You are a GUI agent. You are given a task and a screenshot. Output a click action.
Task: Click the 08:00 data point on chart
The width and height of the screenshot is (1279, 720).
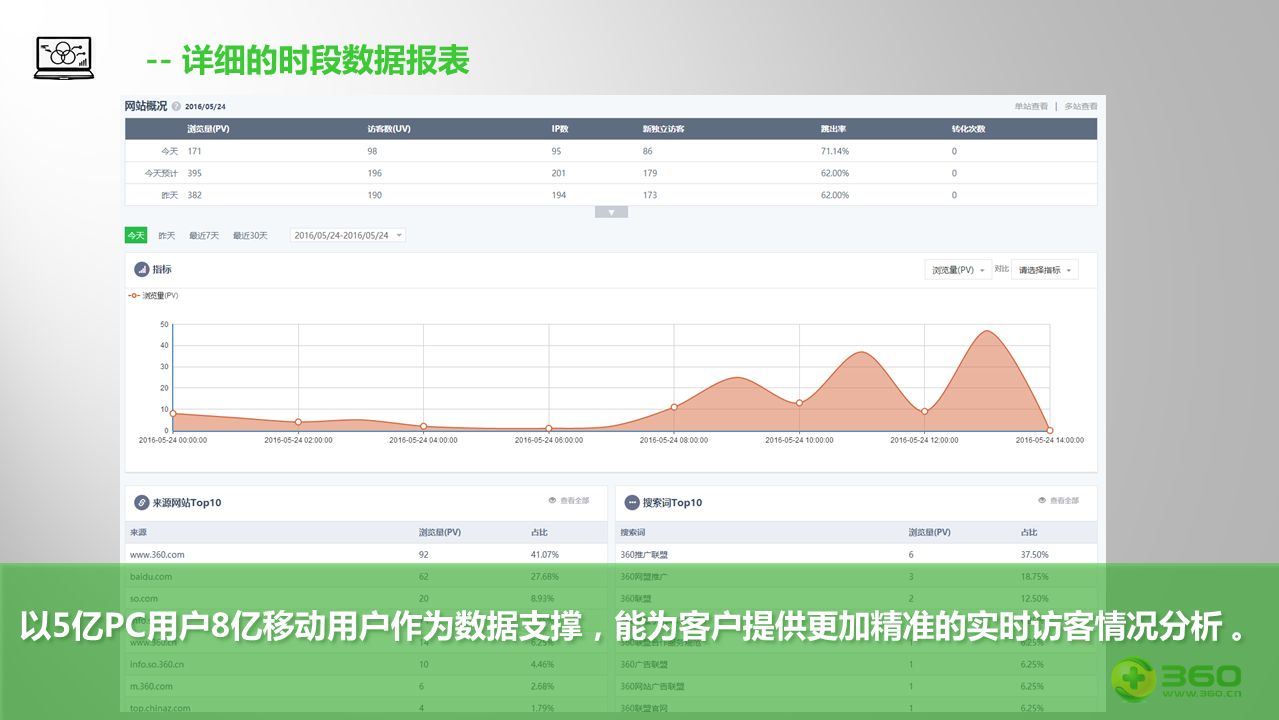pos(674,407)
